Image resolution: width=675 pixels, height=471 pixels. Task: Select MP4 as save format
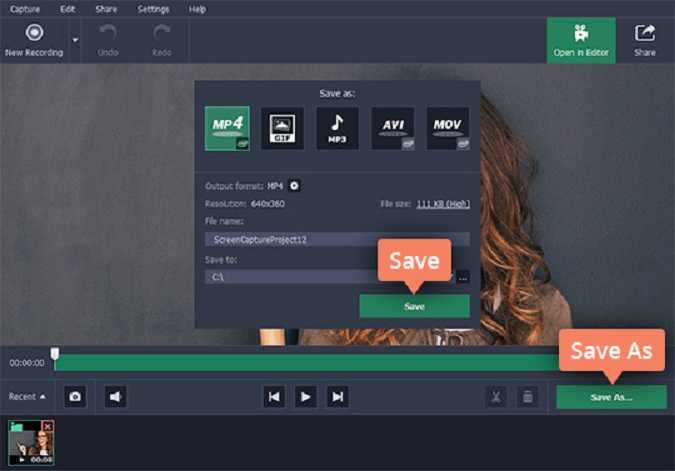coord(227,128)
